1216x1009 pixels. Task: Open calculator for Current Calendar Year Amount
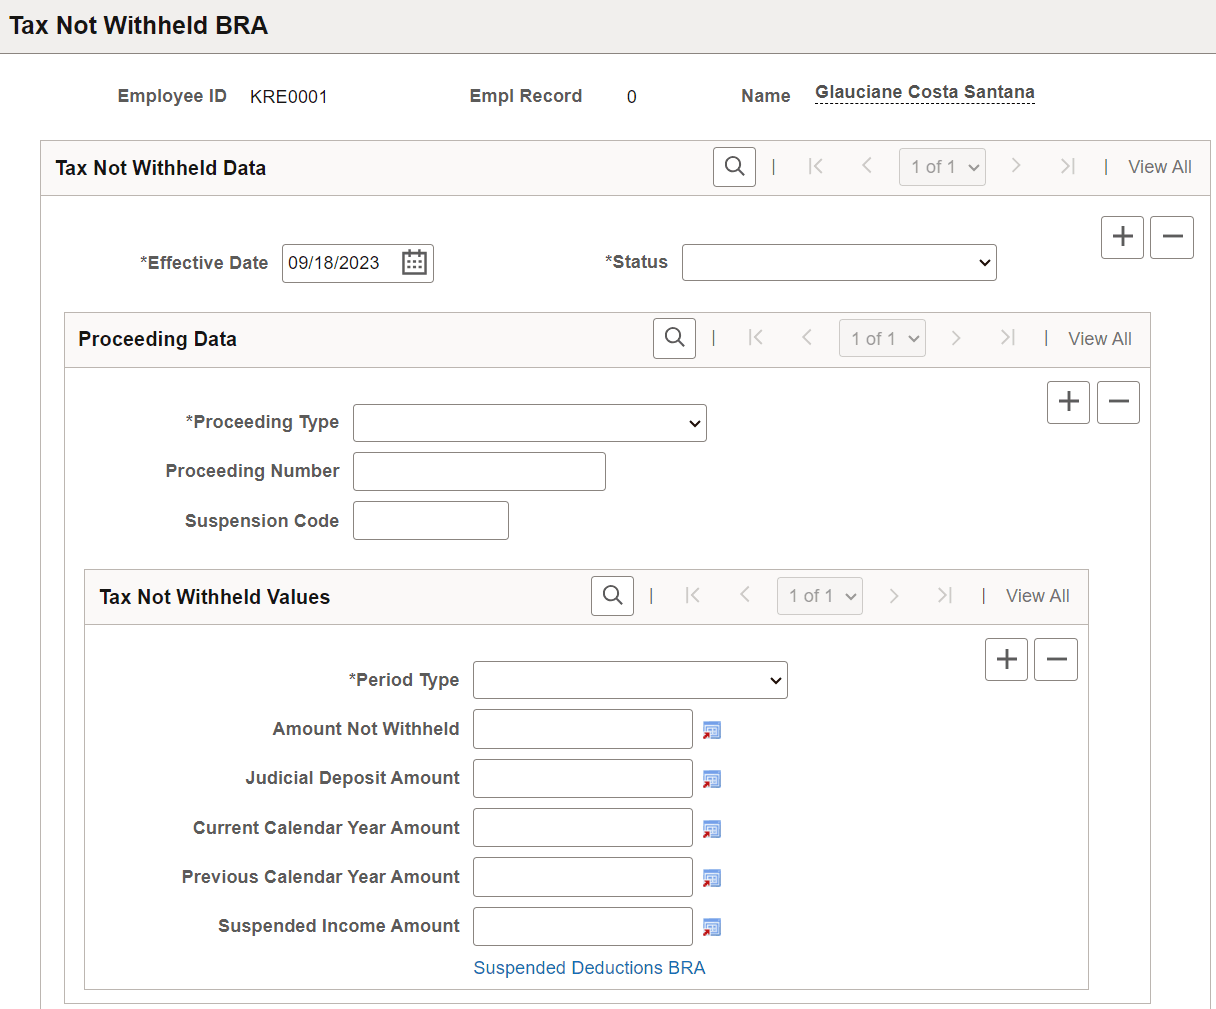click(x=712, y=829)
